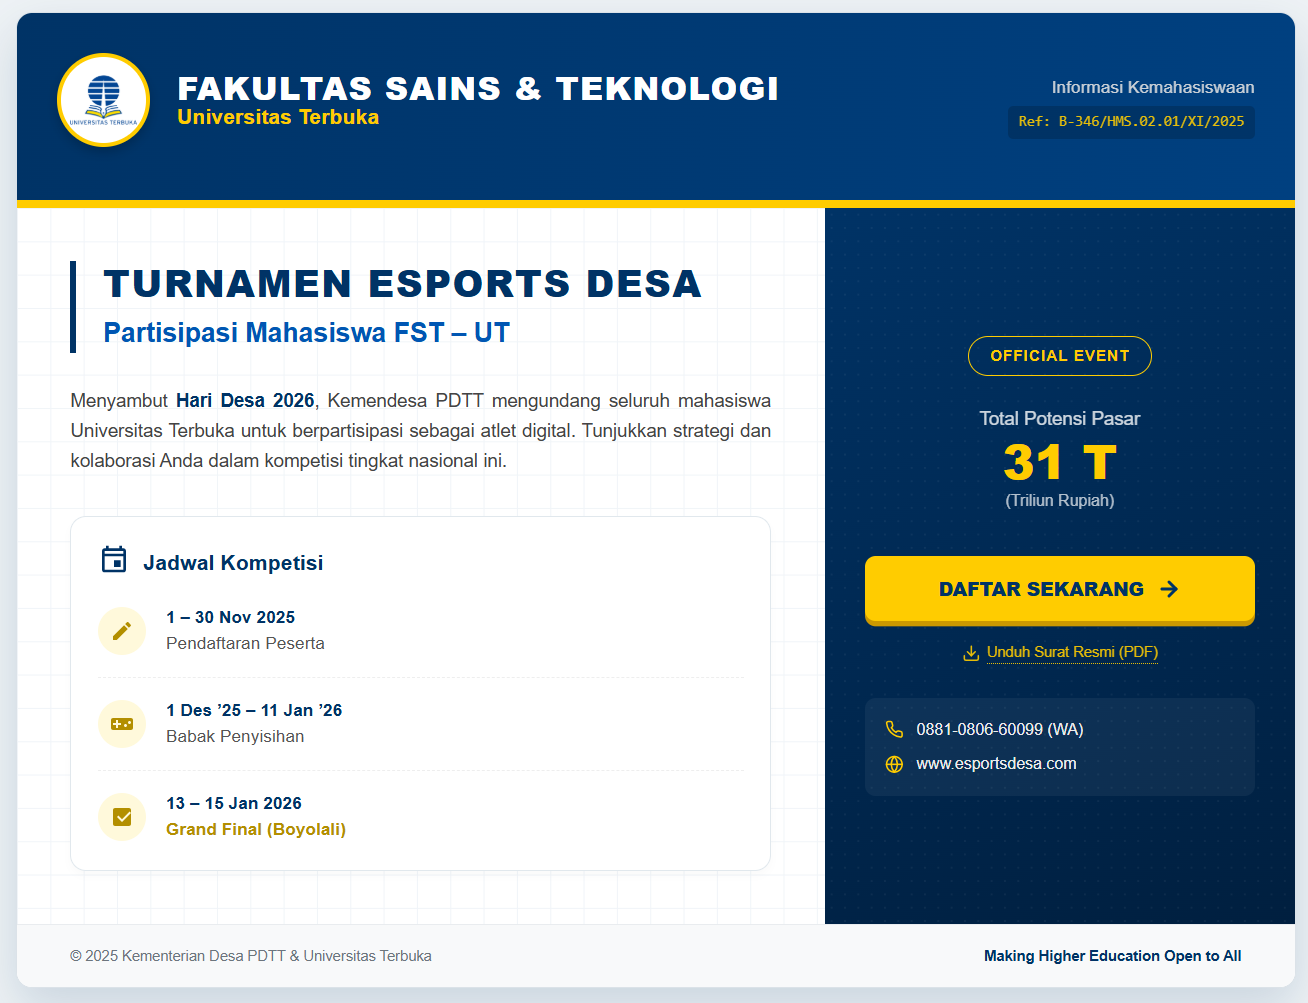The image size is (1308, 1003).
Task: Click the WhatsApp number 0881-0806-60099
Action: click(999, 729)
